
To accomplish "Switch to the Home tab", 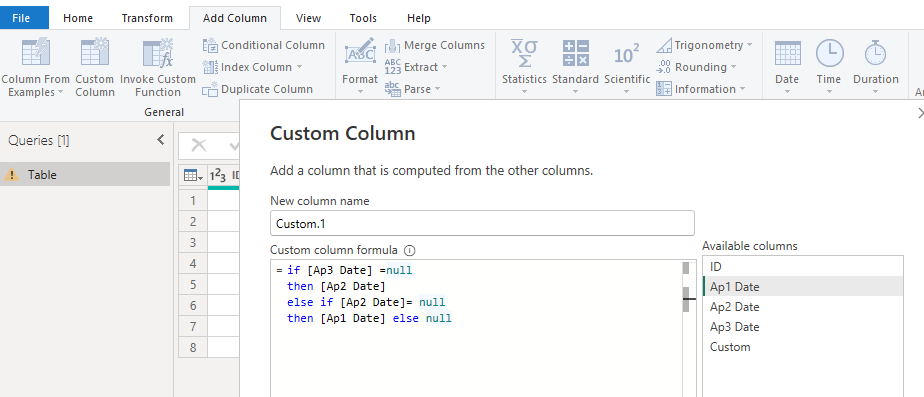I will [78, 18].
